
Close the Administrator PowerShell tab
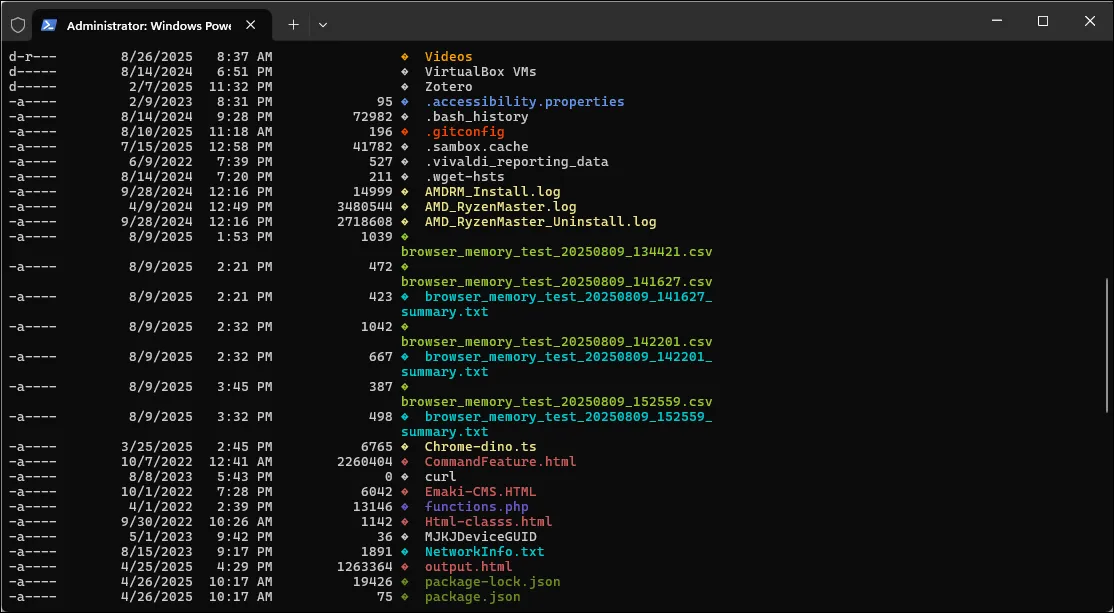tap(251, 24)
